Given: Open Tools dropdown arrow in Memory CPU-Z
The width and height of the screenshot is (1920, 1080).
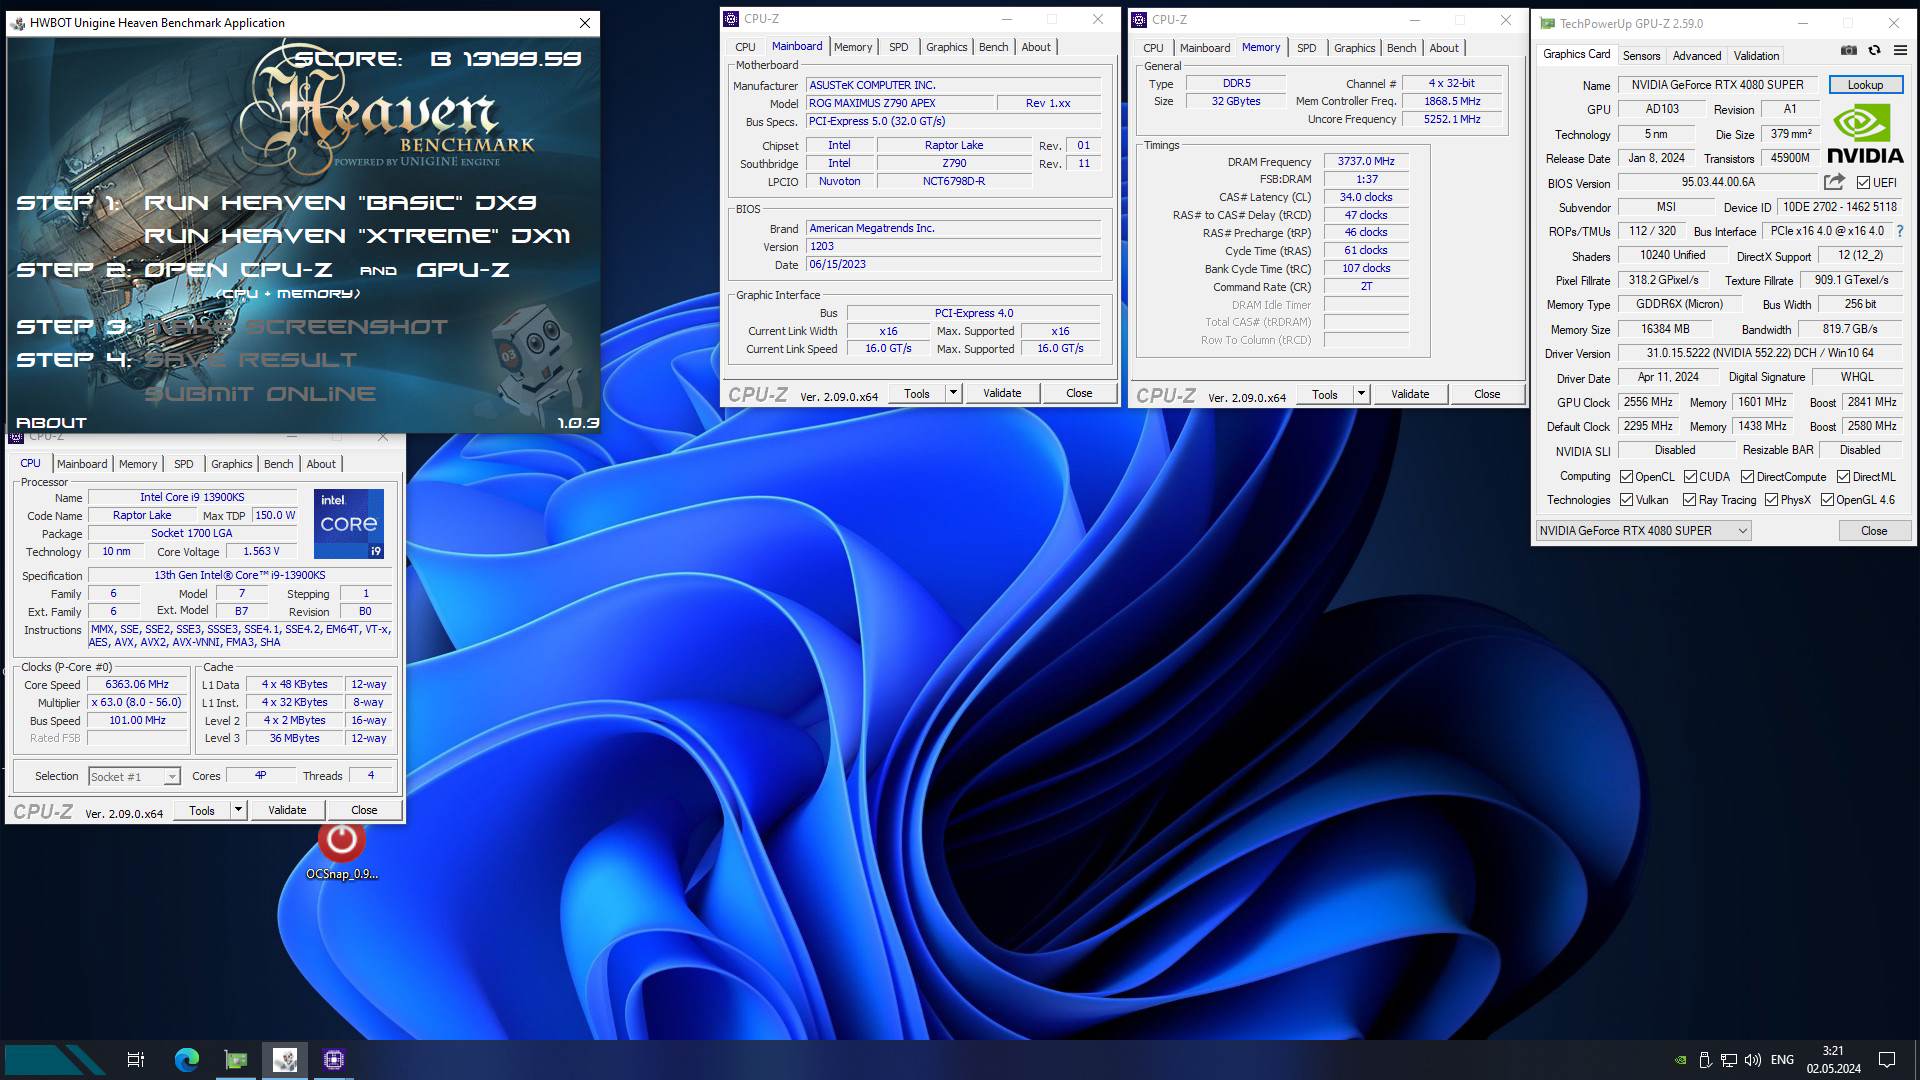Looking at the screenshot, I should coord(1361,394).
